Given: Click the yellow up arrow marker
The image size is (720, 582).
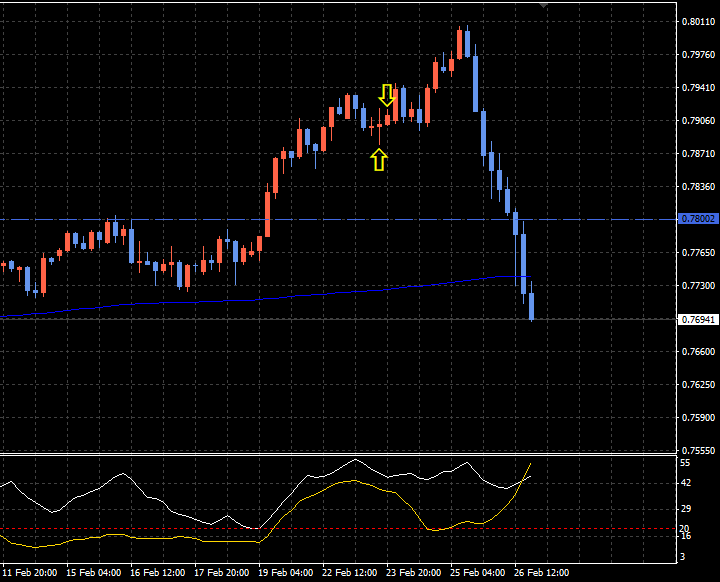Looking at the screenshot, I should point(379,159).
